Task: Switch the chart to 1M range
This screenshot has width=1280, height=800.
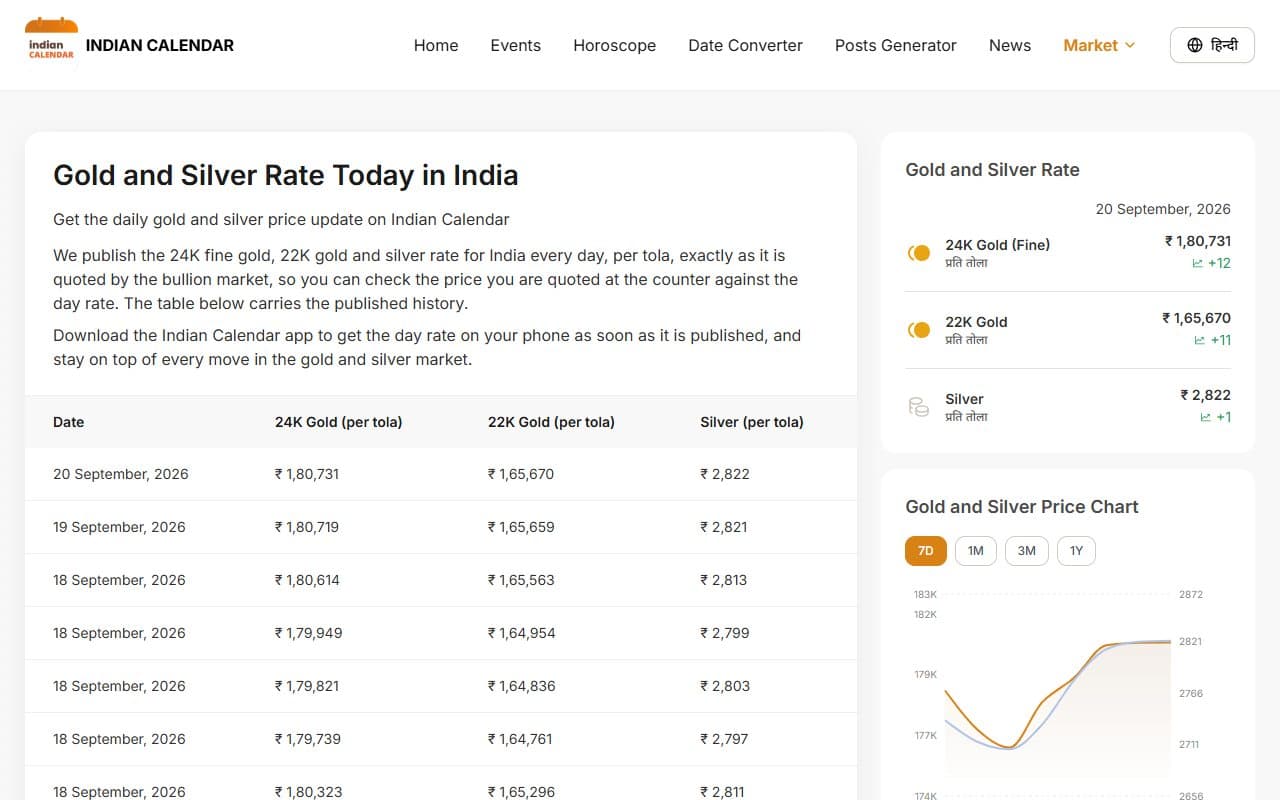Action: (x=975, y=551)
